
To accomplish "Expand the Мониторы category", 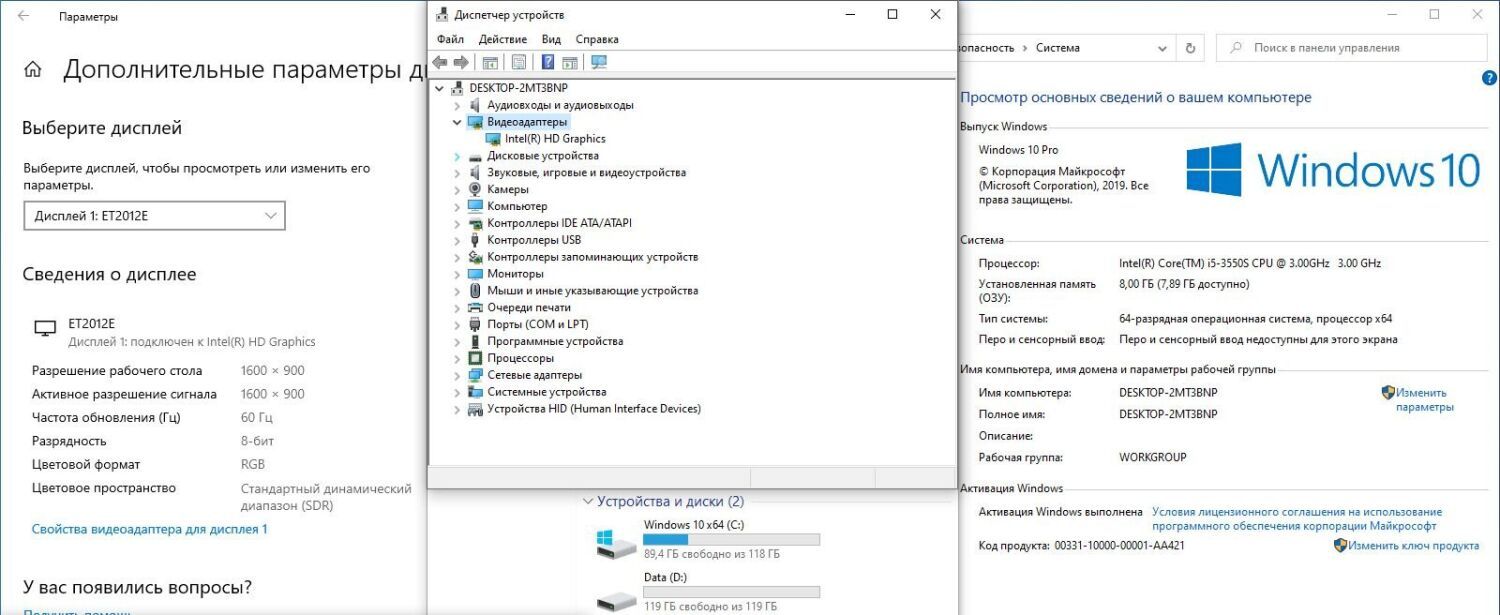I will pos(458,274).
